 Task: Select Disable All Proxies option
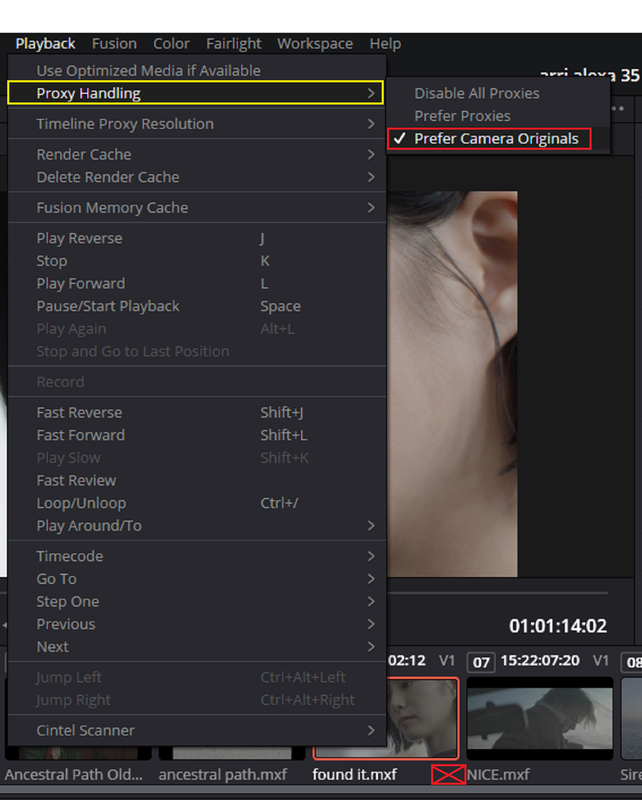coord(498,93)
